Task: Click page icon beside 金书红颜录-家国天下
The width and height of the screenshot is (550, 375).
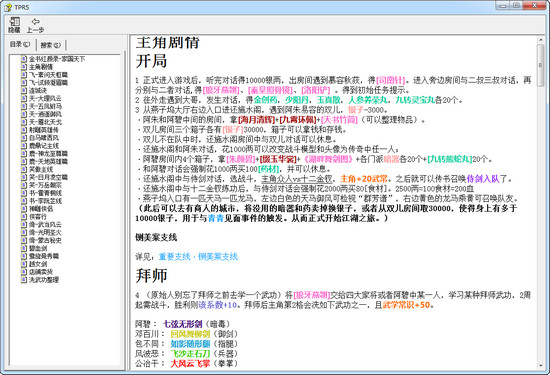Action: pos(24,59)
